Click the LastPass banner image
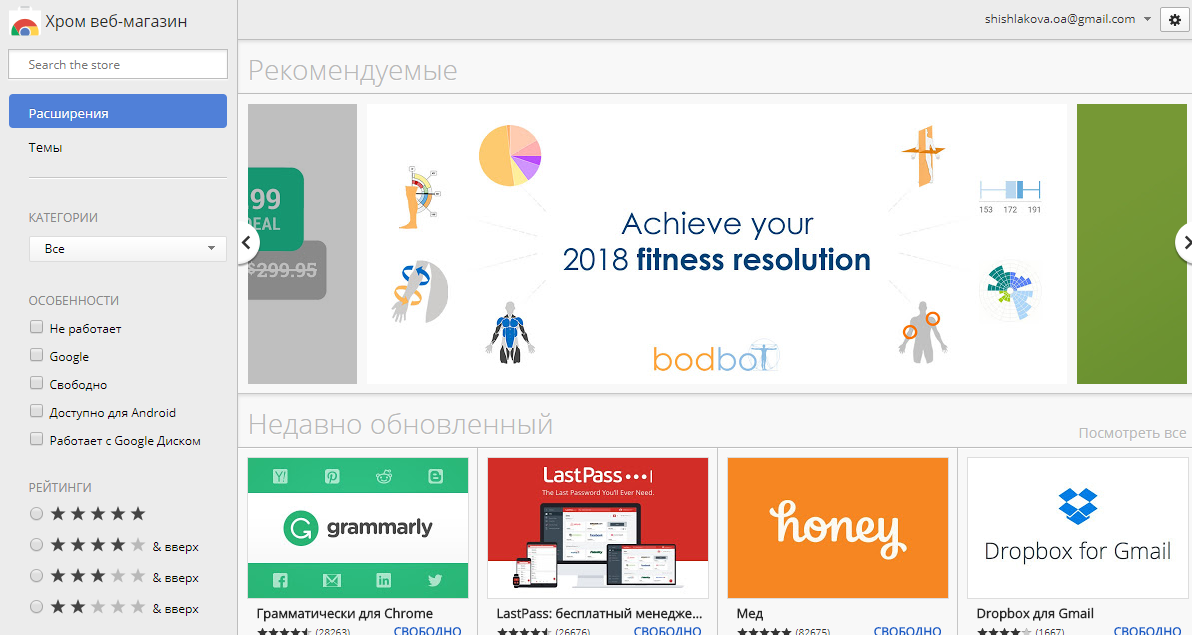 [x=597, y=527]
